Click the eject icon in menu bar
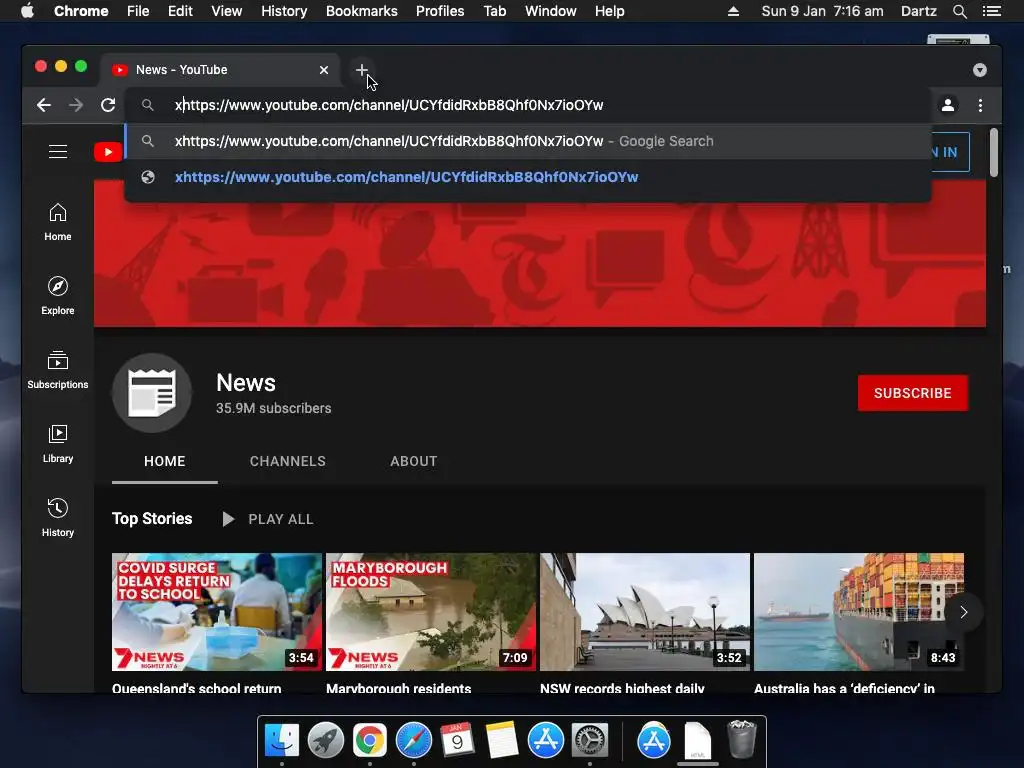Screen dimensions: 1024x768 733,11
